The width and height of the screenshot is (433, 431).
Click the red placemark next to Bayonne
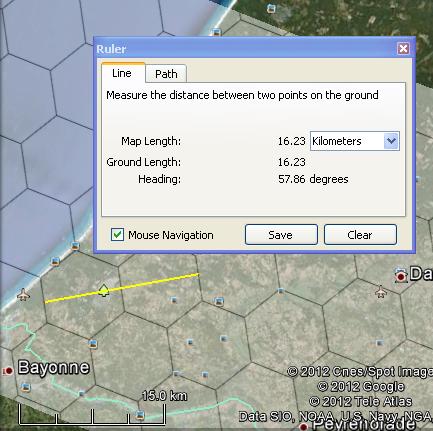point(8,371)
